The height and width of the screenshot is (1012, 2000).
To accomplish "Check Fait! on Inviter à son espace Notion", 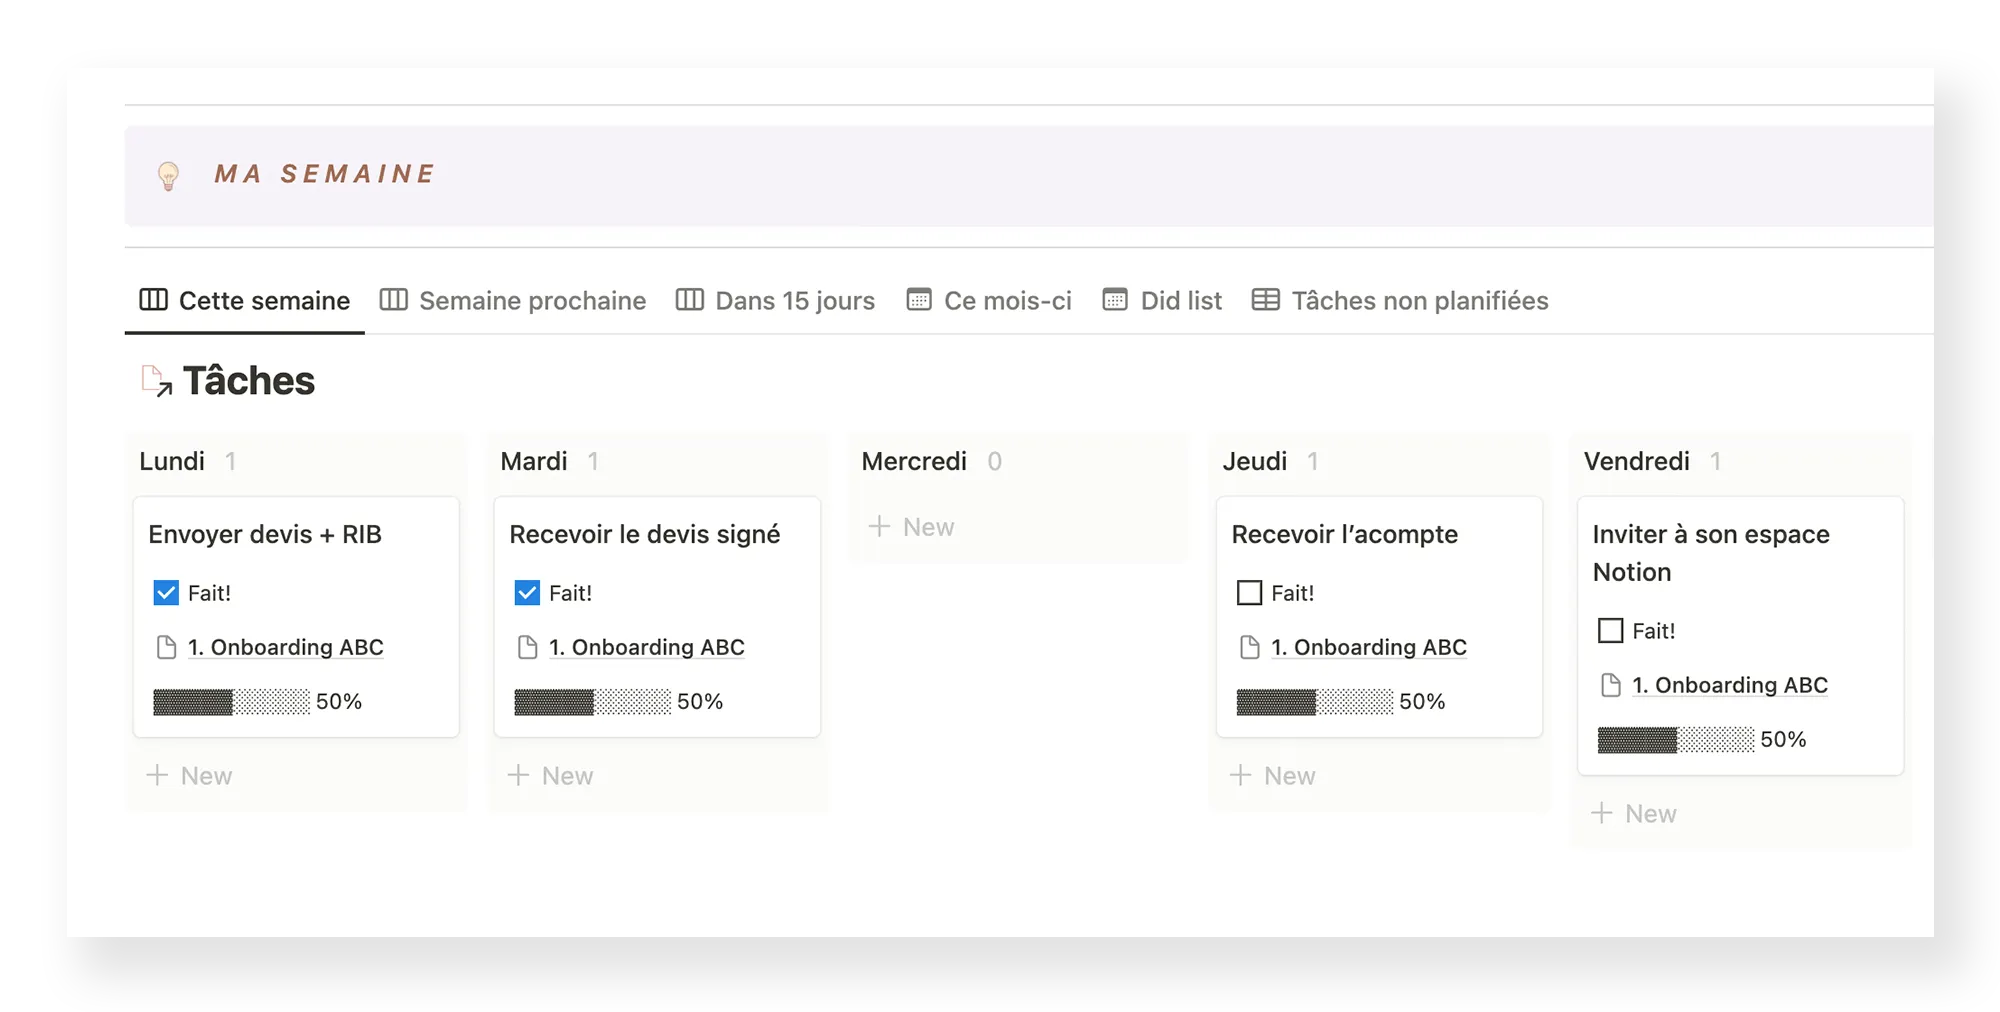I will [x=1610, y=631].
